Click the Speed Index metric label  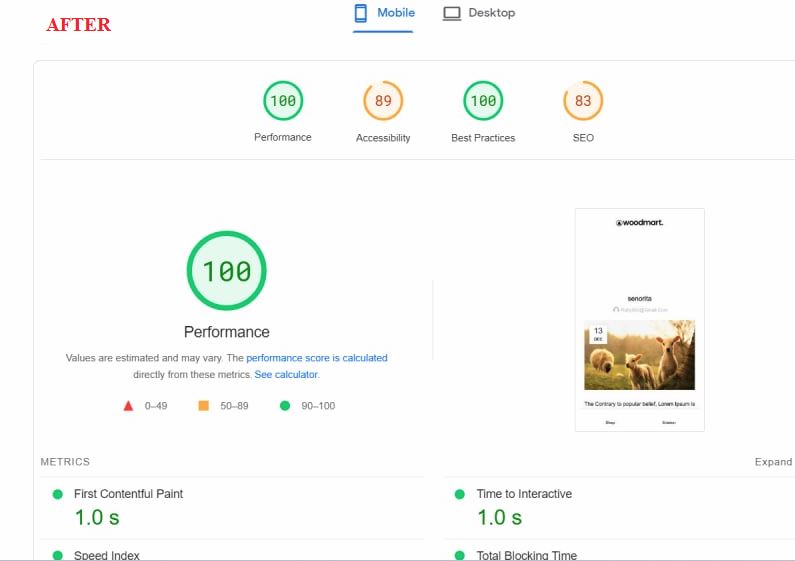pos(106,555)
